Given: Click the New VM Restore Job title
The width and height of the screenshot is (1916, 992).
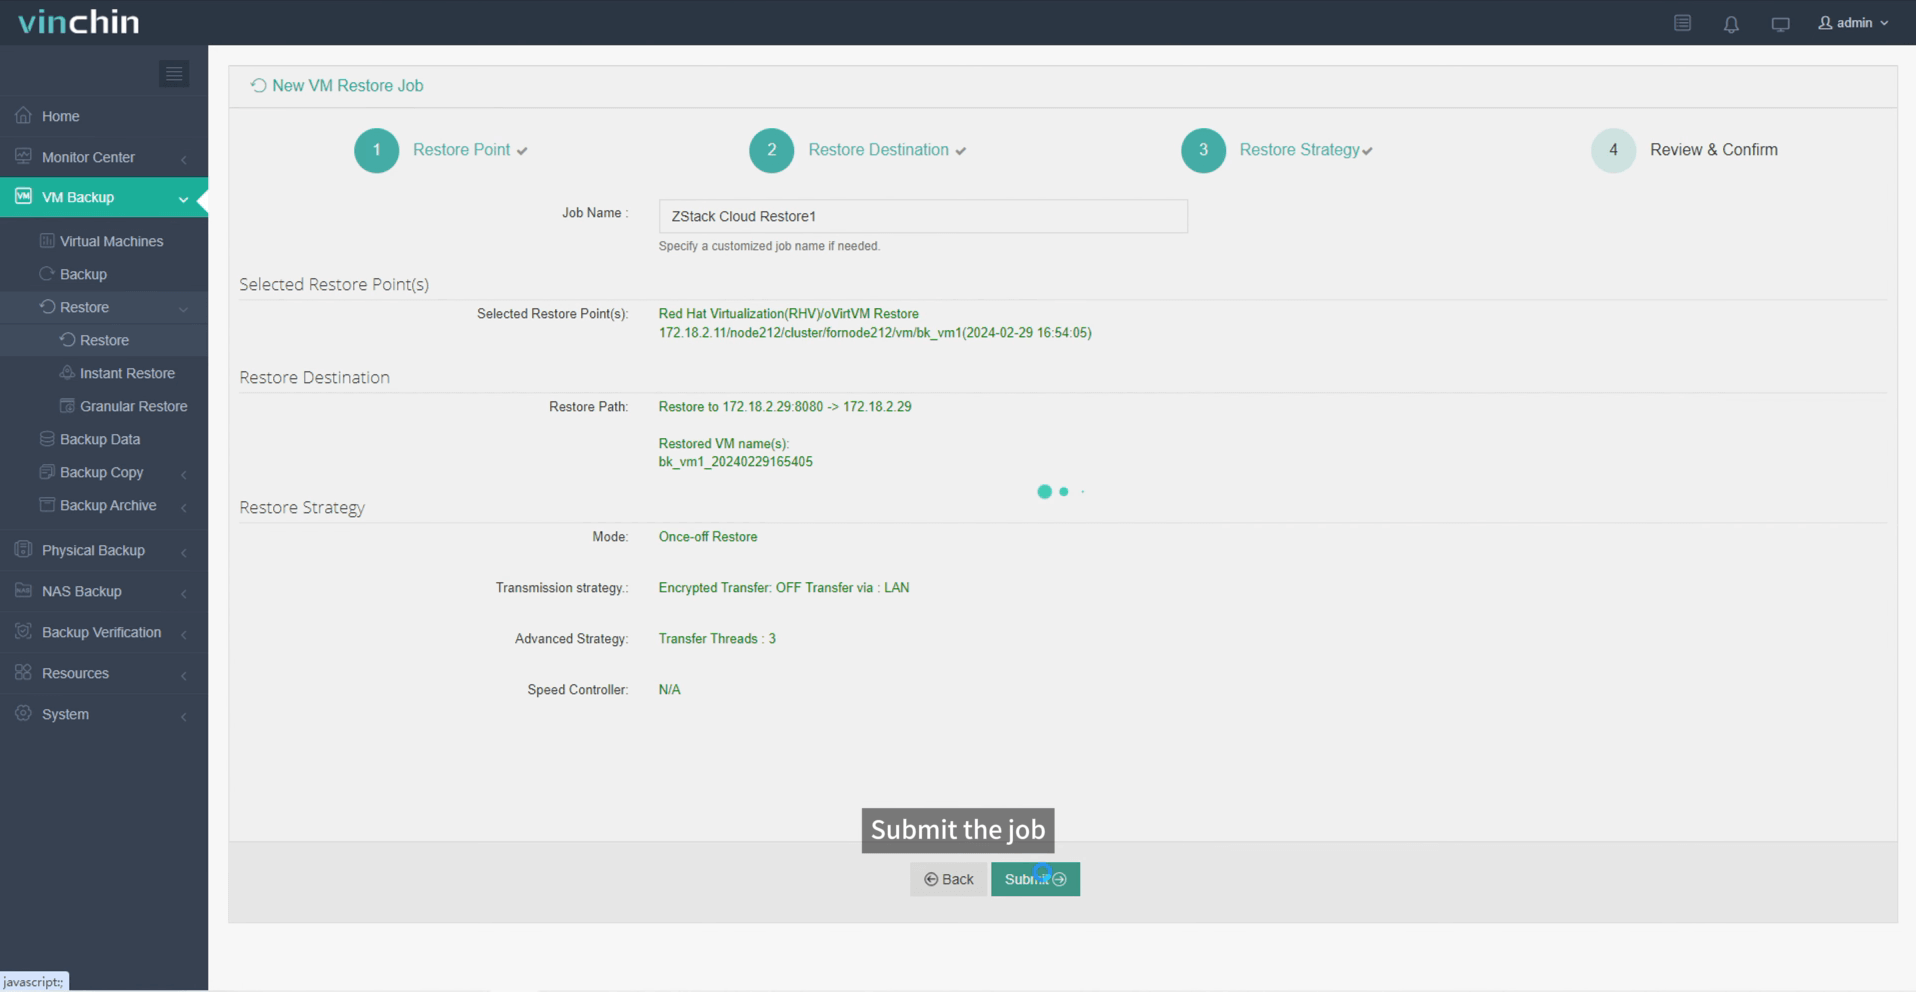Looking at the screenshot, I should tap(347, 86).
